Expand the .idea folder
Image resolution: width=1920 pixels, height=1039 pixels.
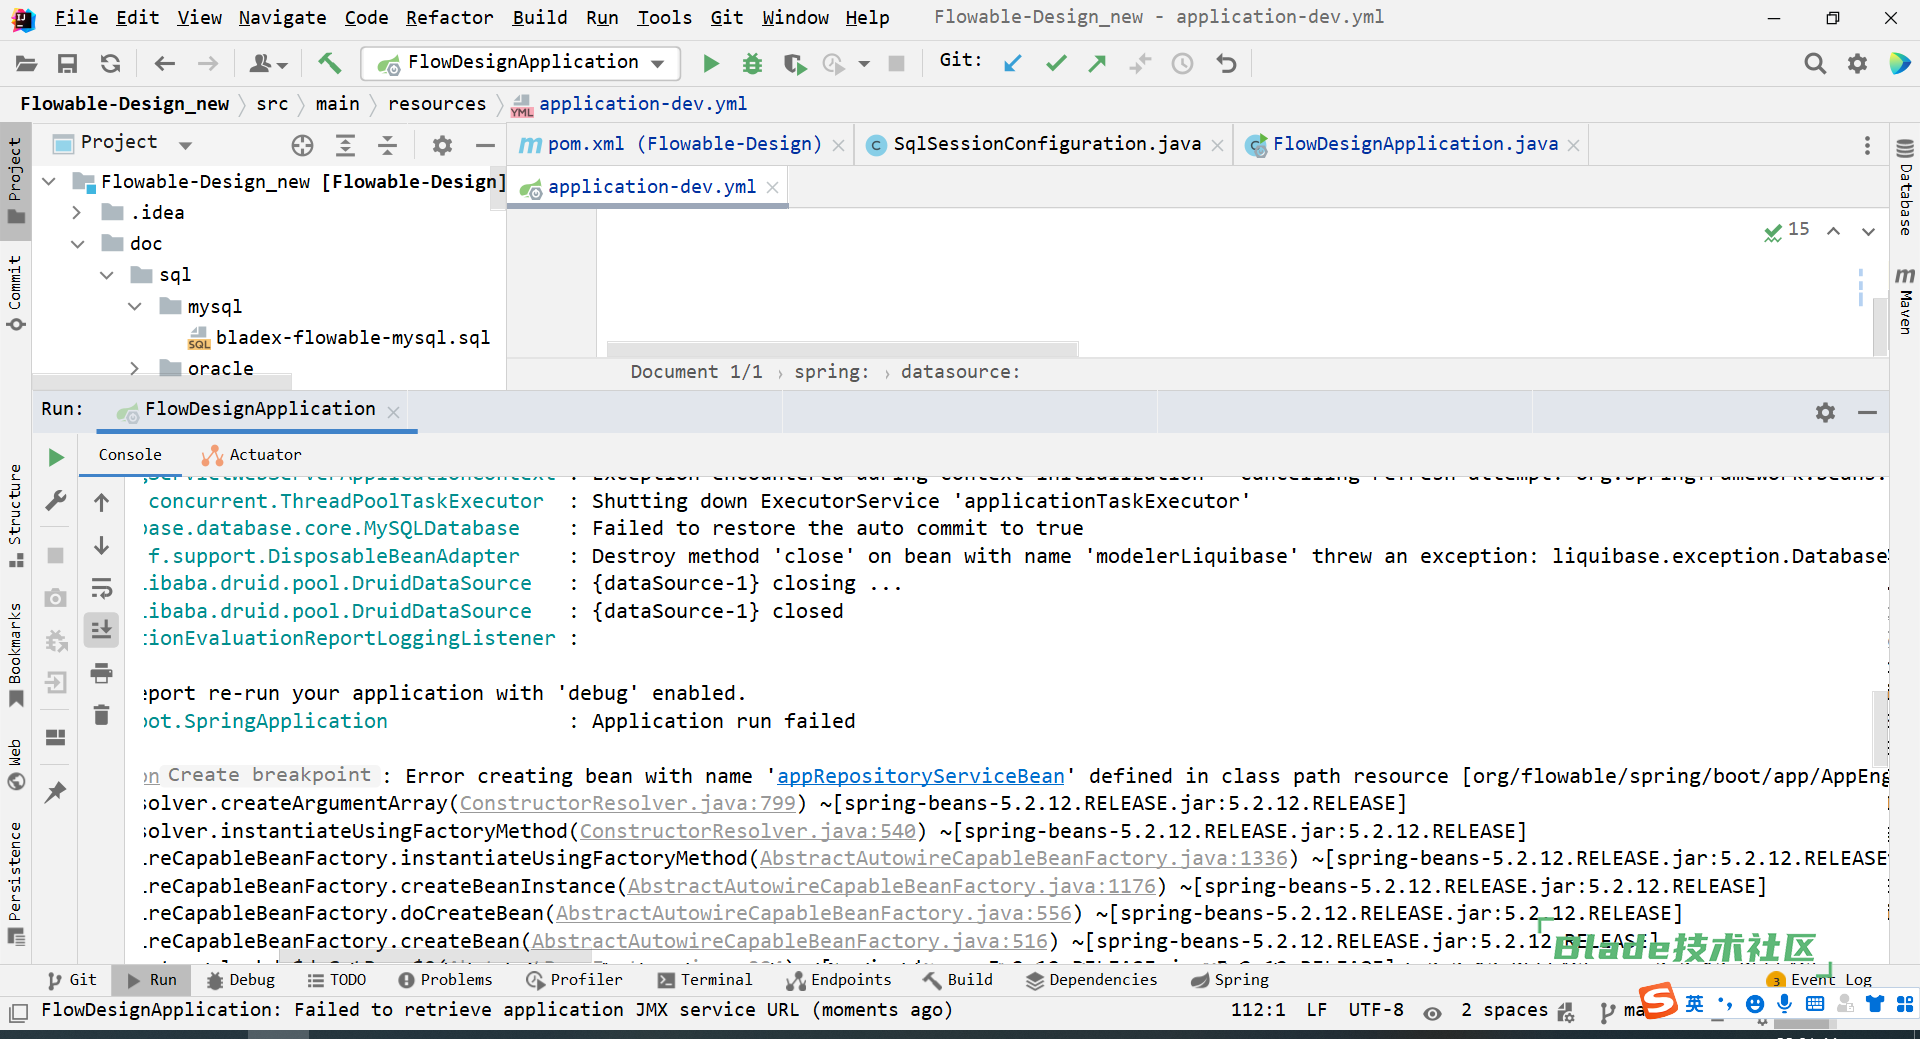pos(77,213)
